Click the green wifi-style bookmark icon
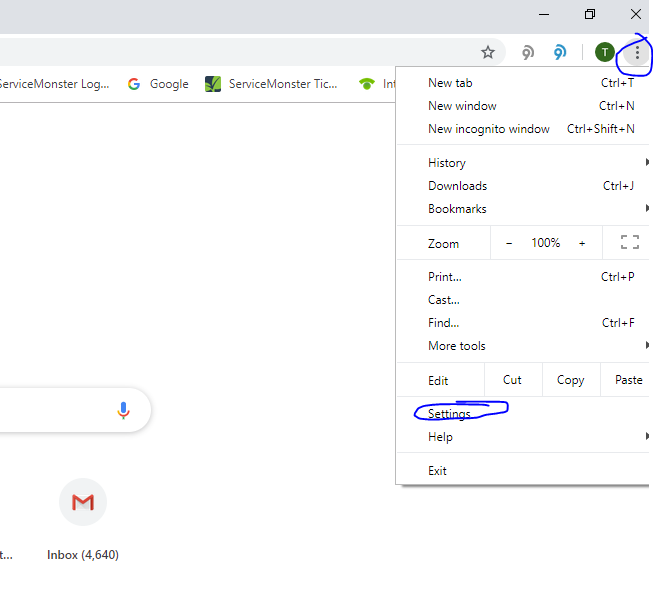The image size is (653, 600). point(367,84)
